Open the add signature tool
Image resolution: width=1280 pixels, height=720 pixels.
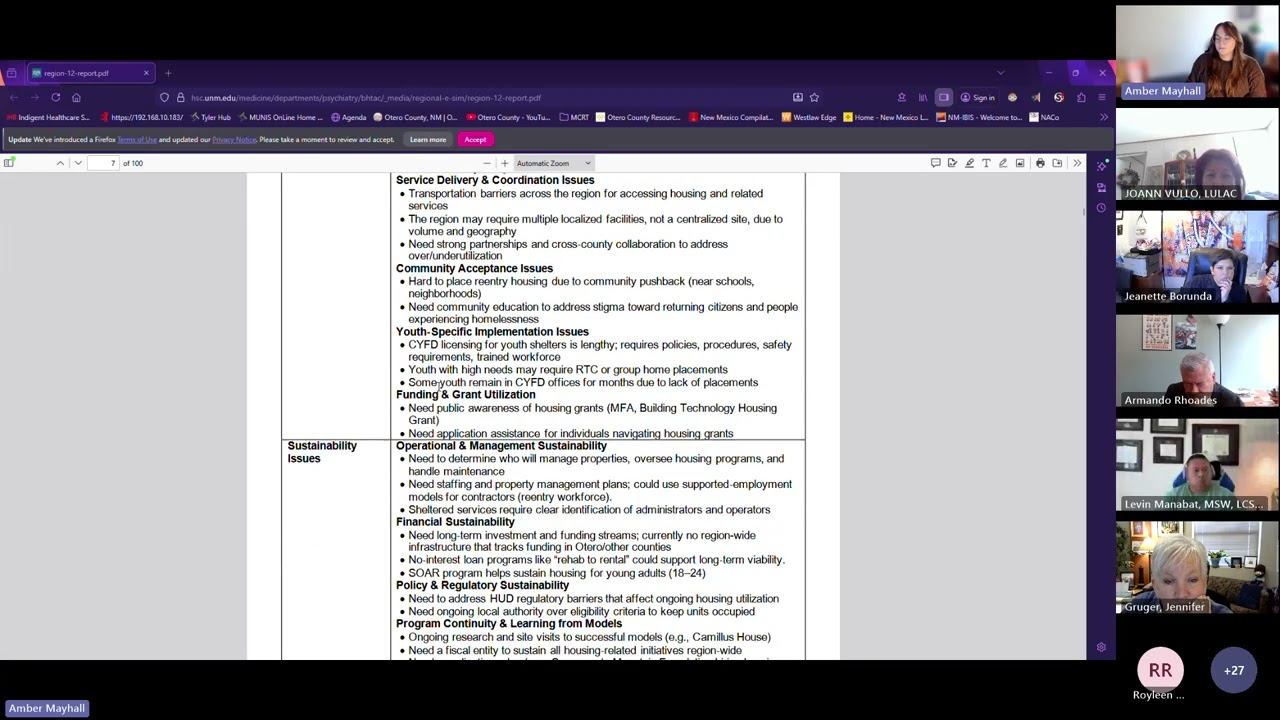952,163
